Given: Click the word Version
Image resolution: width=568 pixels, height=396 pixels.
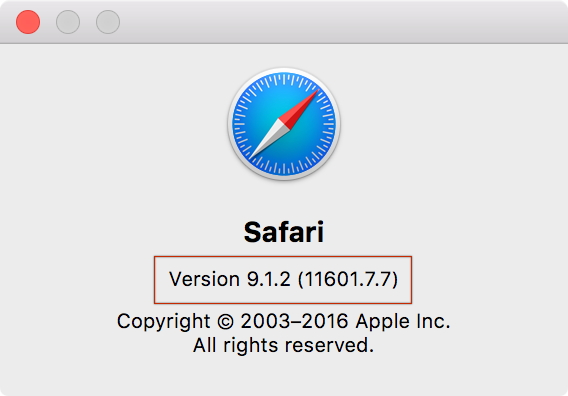Looking at the screenshot, I should (204, 279).
